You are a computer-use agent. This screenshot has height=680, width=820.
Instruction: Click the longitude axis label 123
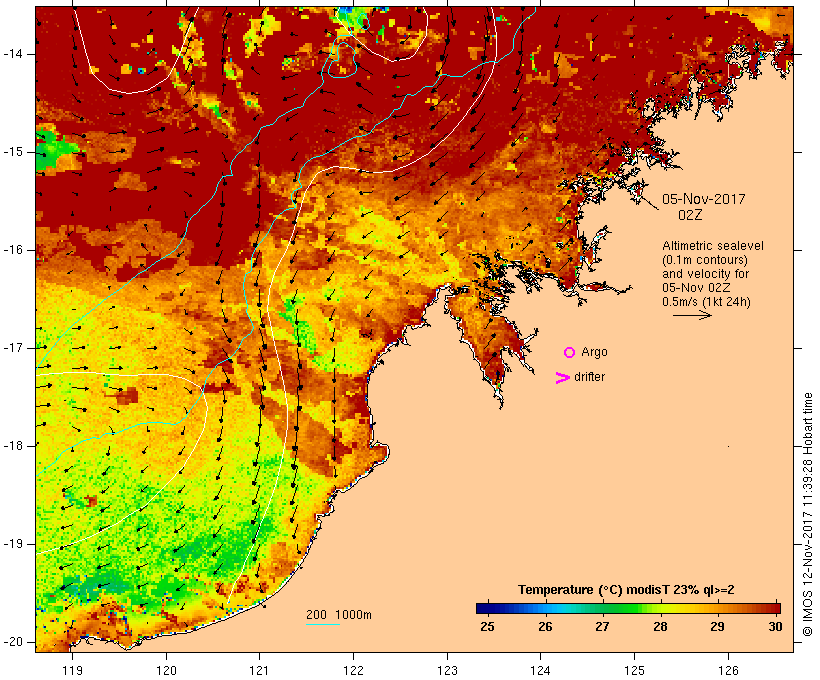[447, 671]
